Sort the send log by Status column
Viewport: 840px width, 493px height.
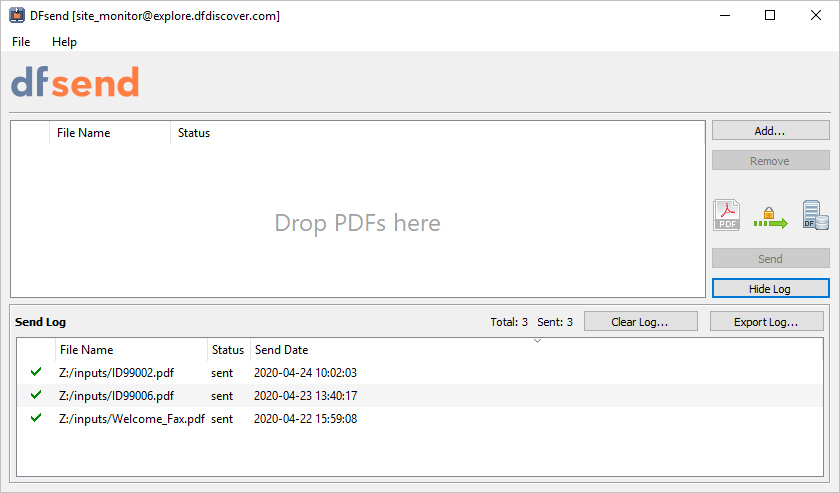(x=228, y=350)
